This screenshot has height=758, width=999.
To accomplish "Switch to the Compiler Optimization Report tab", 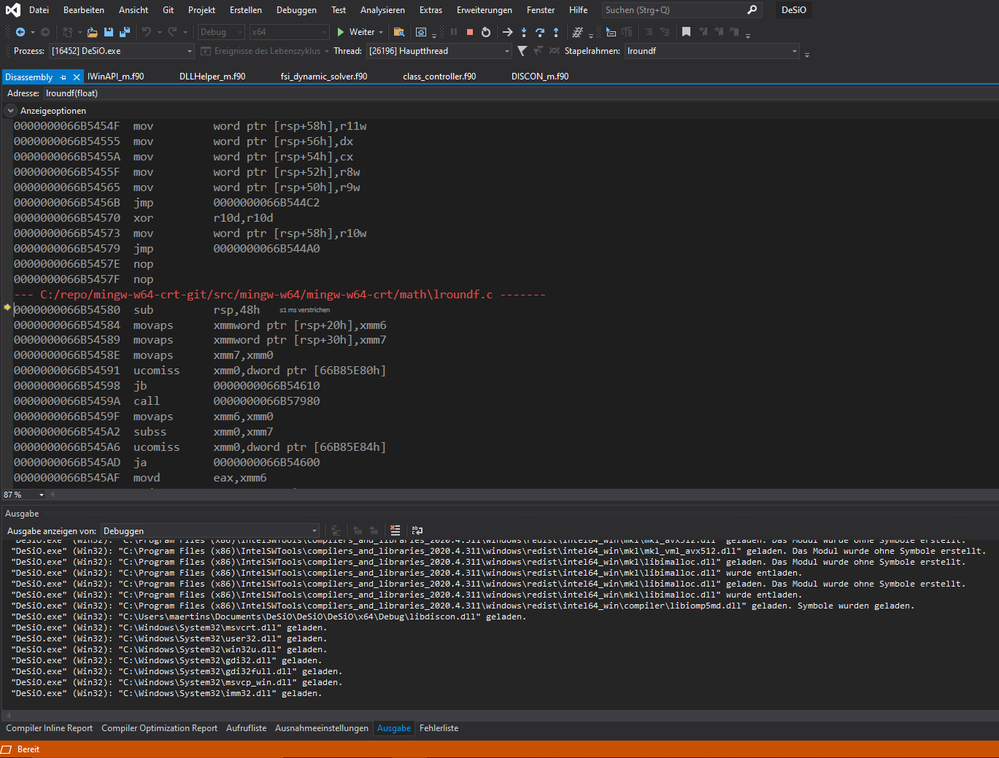I will pyautogui.click(x=159, y=728).
